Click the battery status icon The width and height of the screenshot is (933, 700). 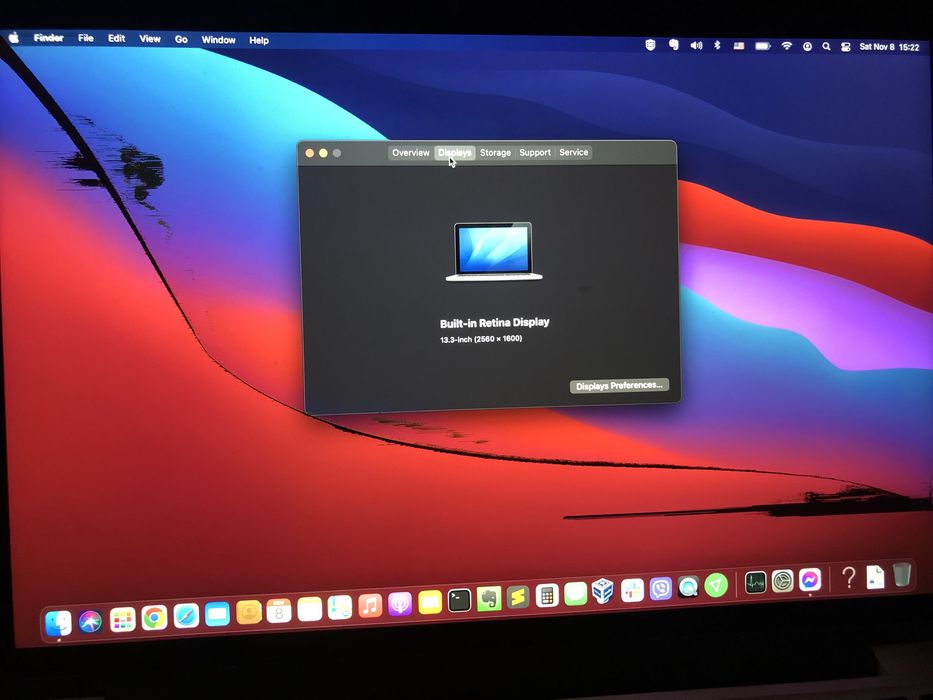(763, 46)
